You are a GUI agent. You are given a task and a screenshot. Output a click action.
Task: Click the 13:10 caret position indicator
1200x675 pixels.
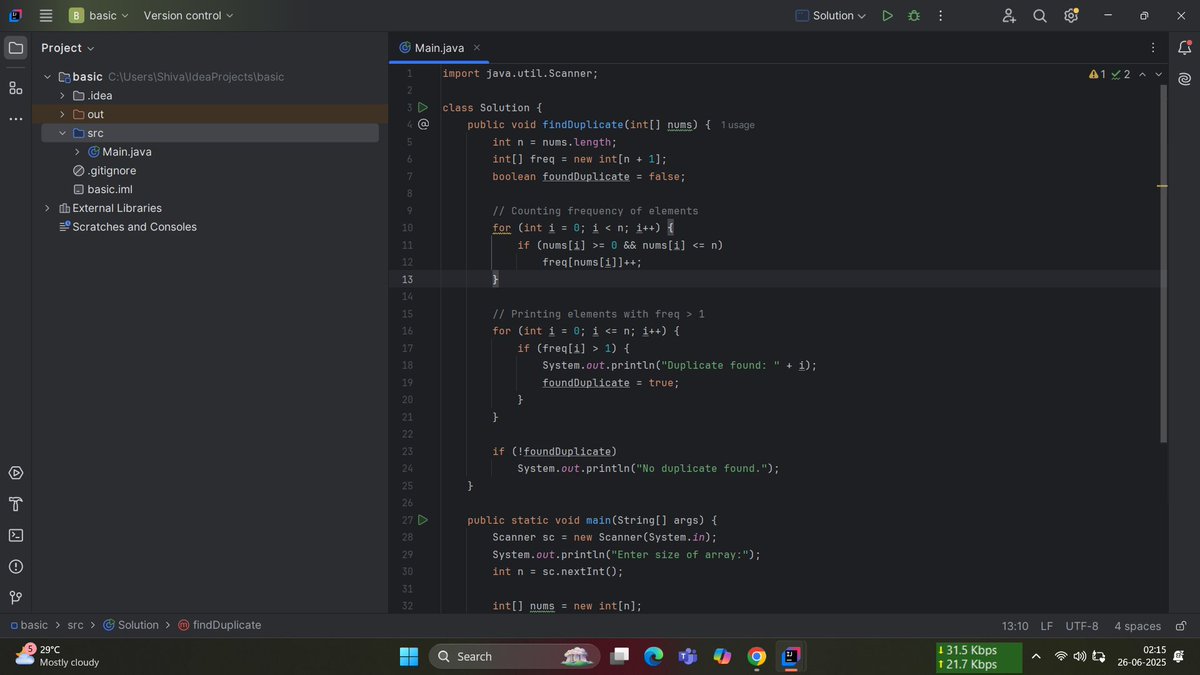[x=1015, y=626]
